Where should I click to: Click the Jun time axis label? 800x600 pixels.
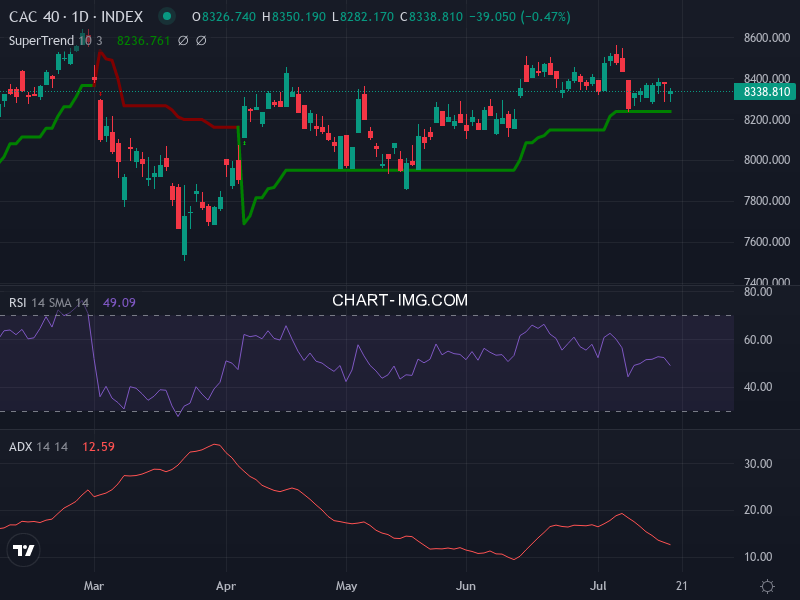click(x=466, y=586)
